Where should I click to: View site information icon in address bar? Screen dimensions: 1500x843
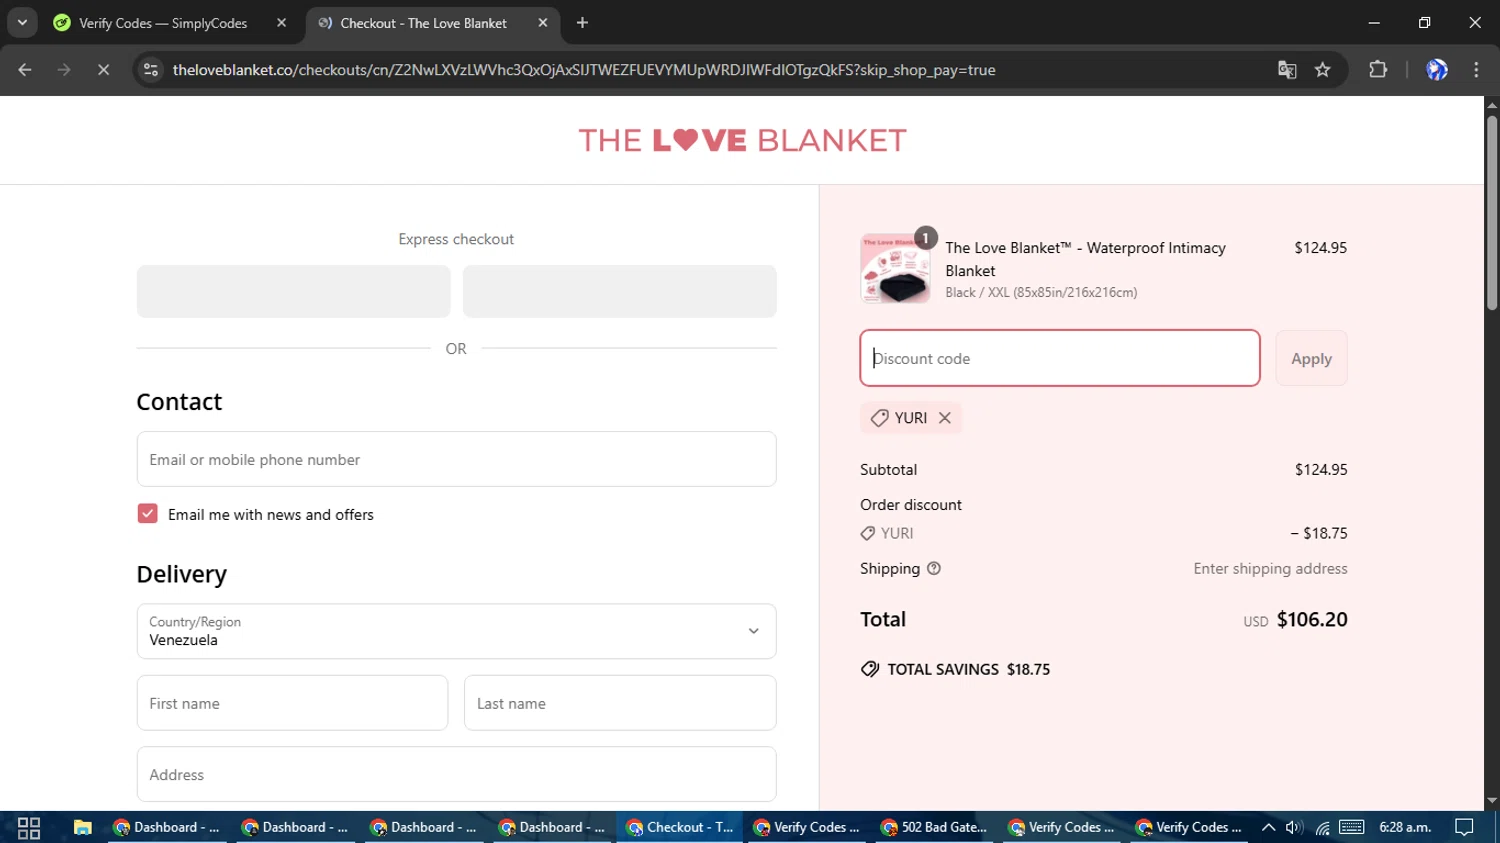[x=151, y=70]
